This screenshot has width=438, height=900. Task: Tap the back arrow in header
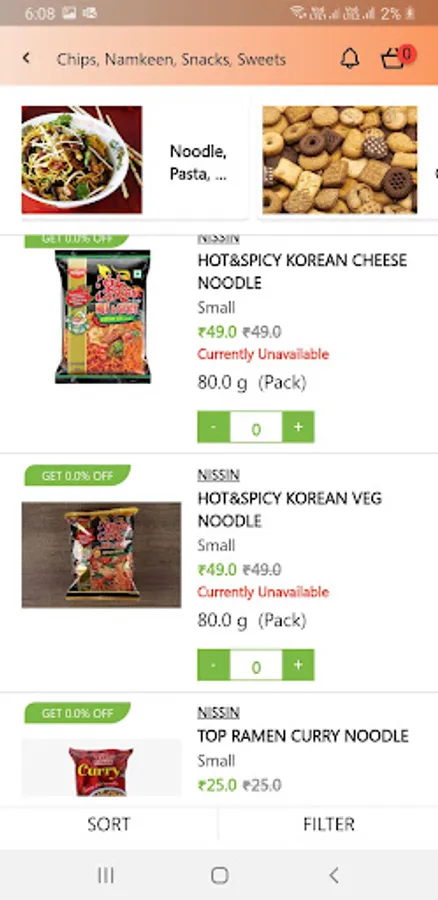coord(26,58)
